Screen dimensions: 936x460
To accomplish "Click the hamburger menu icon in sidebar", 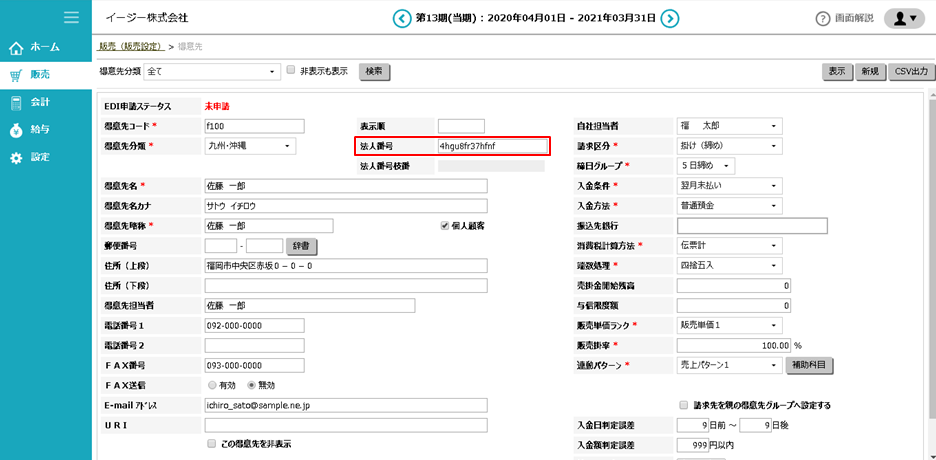I will [70, 17].
